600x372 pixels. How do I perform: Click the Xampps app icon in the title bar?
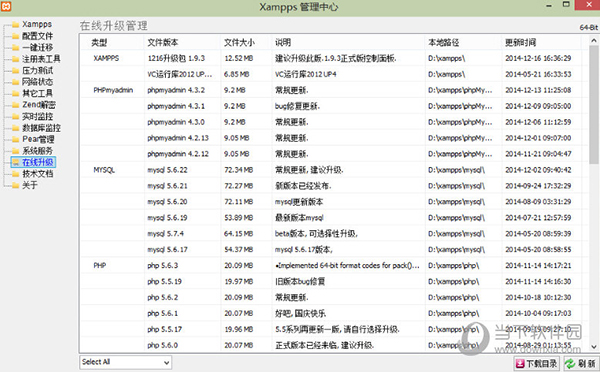[x=6, y=6]
